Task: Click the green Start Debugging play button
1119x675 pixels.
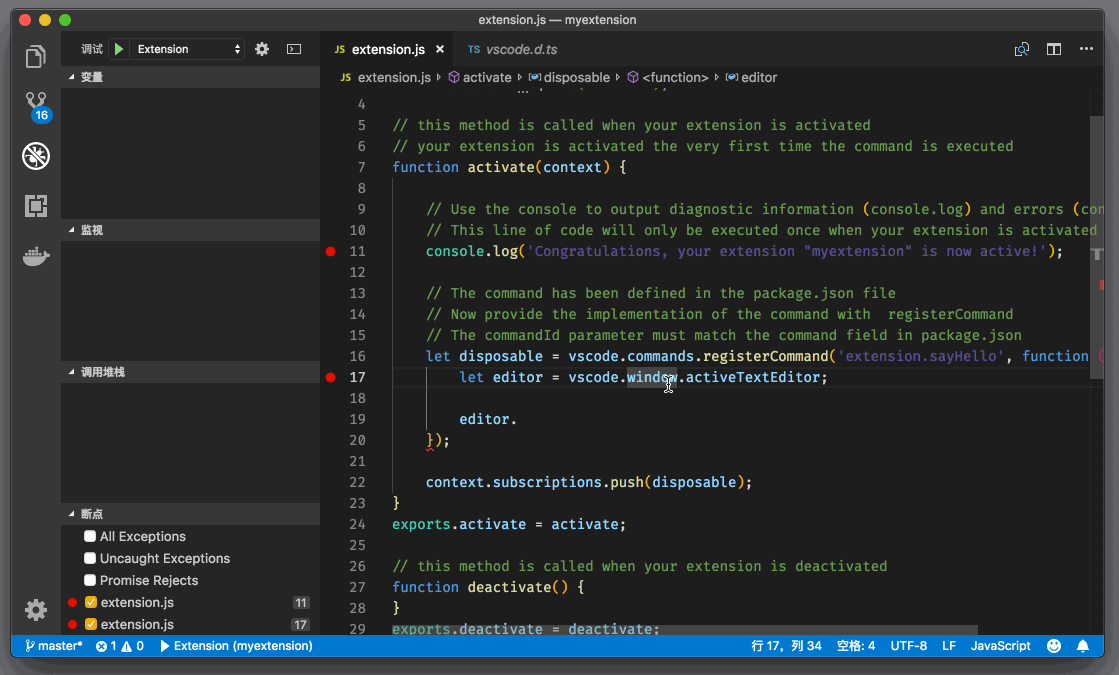Action: point(119,49)
